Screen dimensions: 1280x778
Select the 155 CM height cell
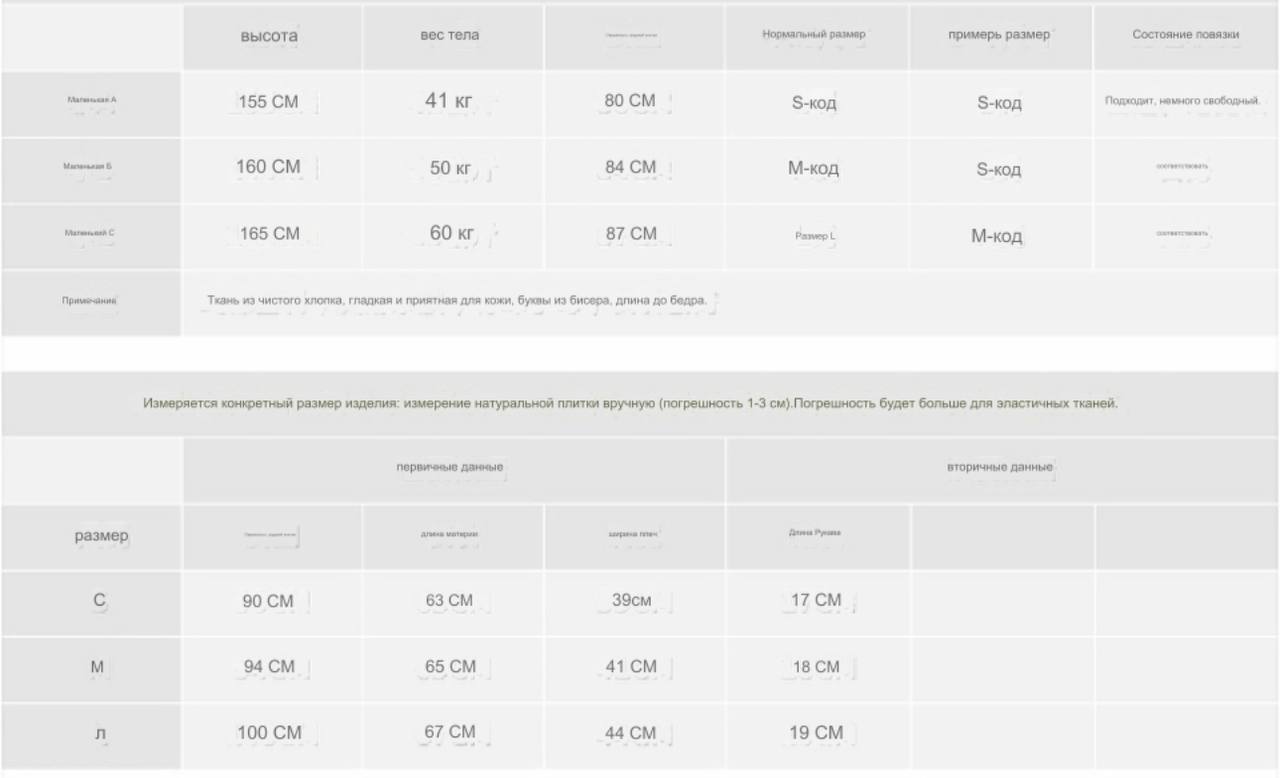[269, 102]
